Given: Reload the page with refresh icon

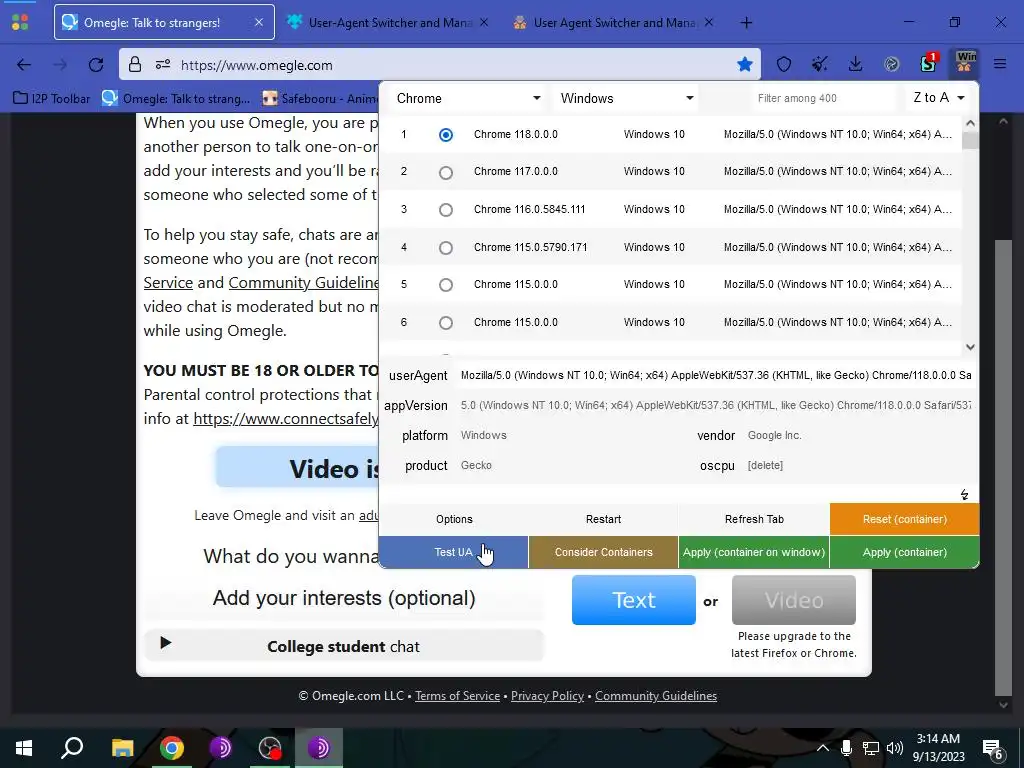Looking at the screenshot, I should coord(96,65).
